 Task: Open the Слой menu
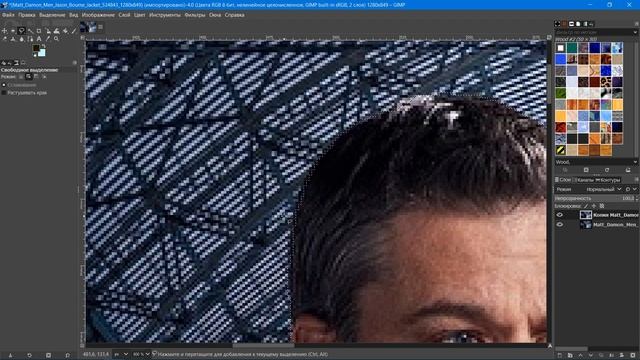pyautogui.click(x=124, y=15)
